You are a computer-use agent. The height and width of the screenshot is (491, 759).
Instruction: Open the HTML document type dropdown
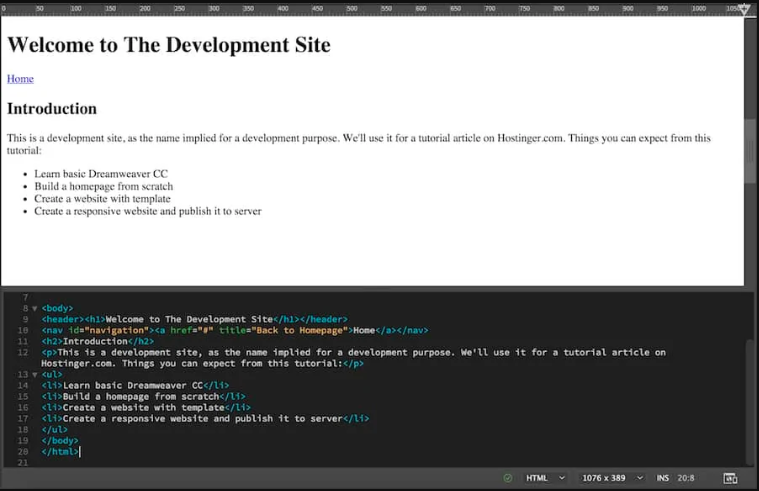tap(545, 478)
